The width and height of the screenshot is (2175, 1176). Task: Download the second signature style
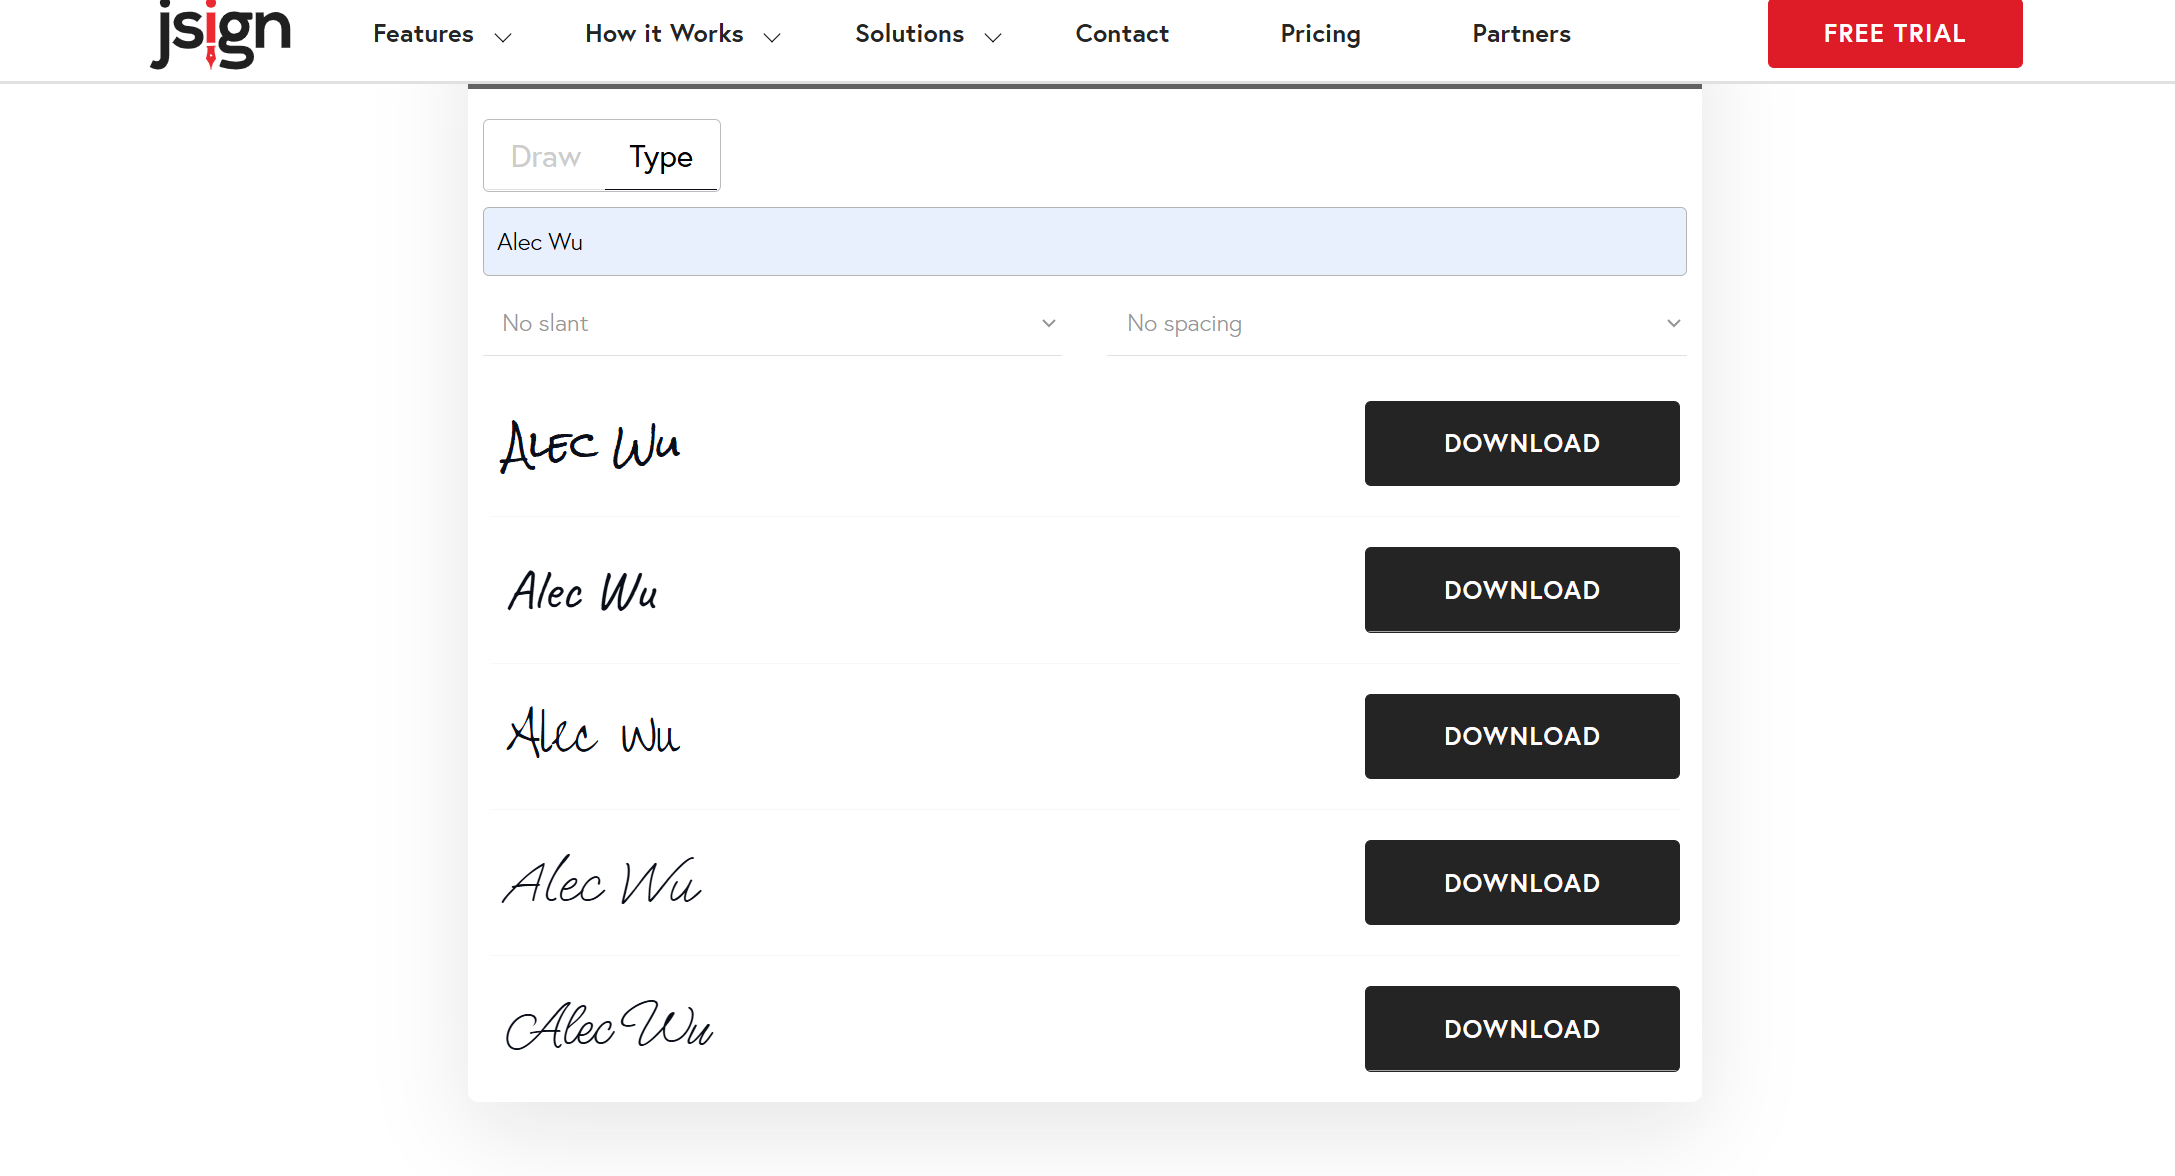[1521, 590]
